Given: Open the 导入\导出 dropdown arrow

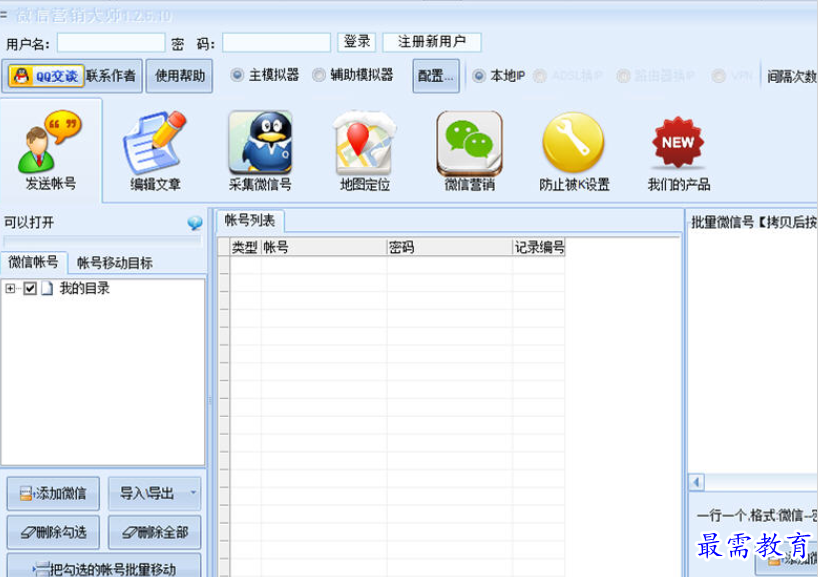Looking at the screenshot, I should (193, 492).
